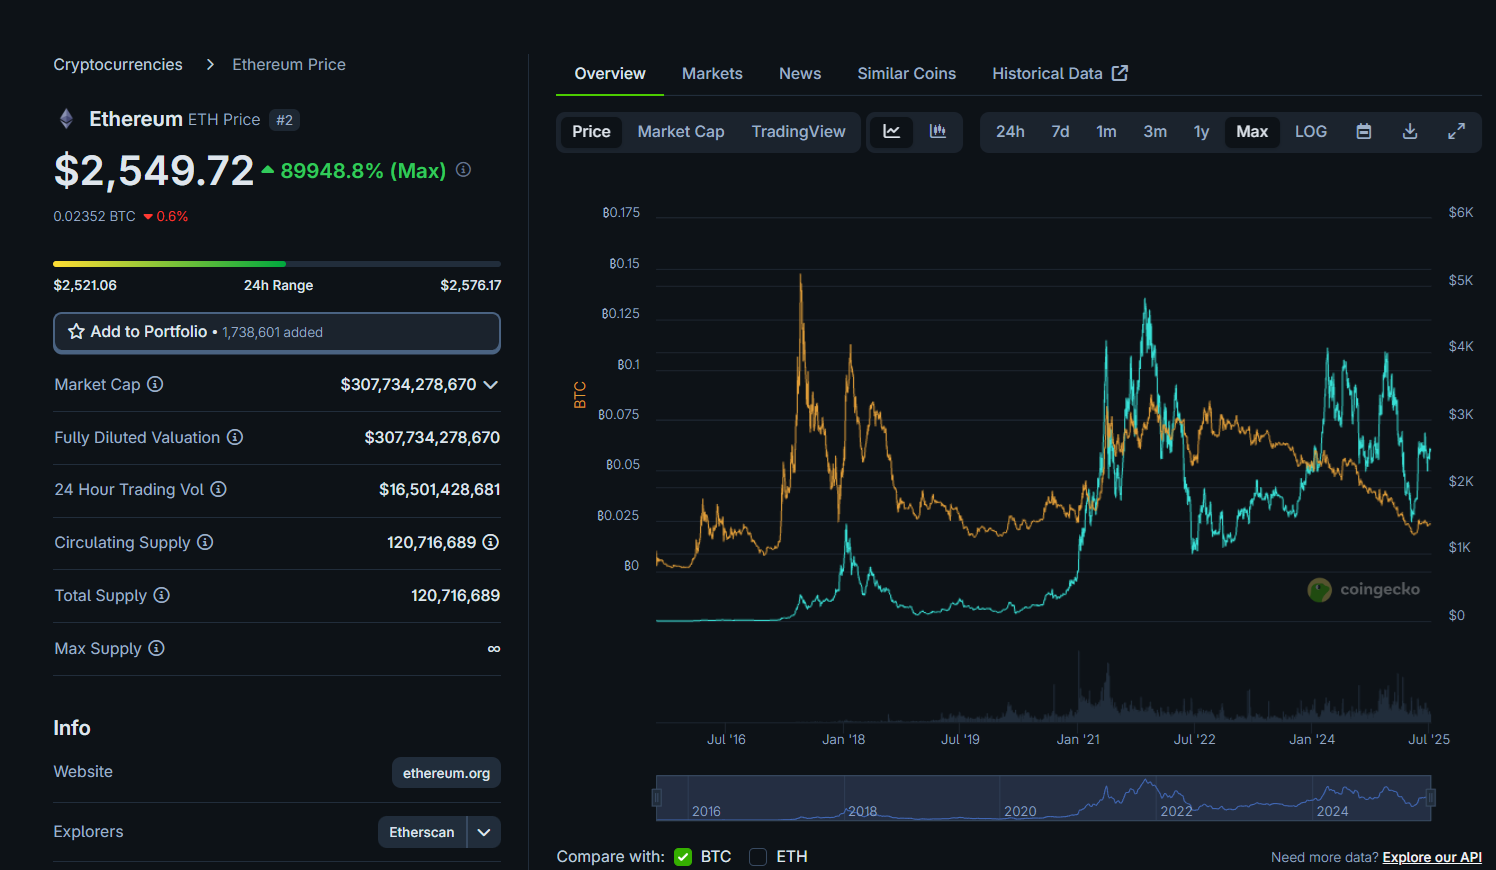Image resolution: width=1496 pixels, height=870 pixels.
Task: Toggle BTC comparison checkbox
Action: (x=683, y=857)
